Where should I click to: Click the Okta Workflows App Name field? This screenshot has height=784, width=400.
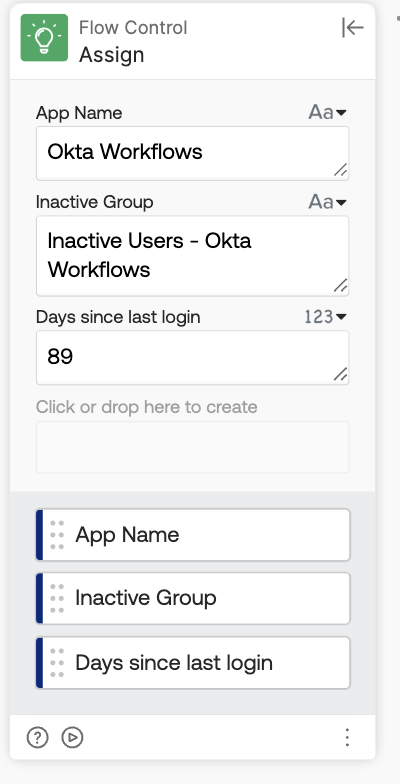click(192, 153)
